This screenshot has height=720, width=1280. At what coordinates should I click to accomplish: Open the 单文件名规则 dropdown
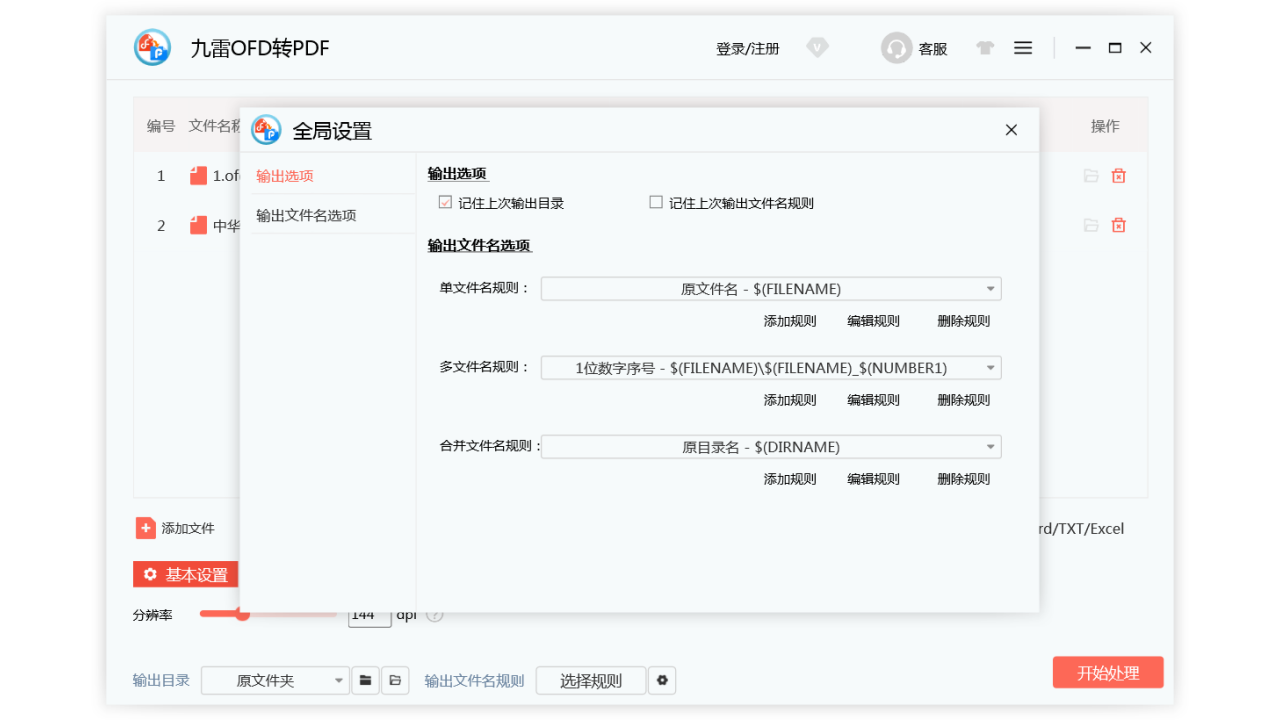(770, 288)
